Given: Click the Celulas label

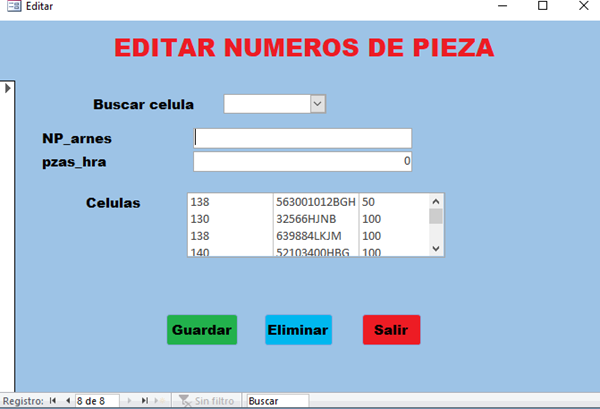Looking at the screenshot, I should (x=113, y=203).
